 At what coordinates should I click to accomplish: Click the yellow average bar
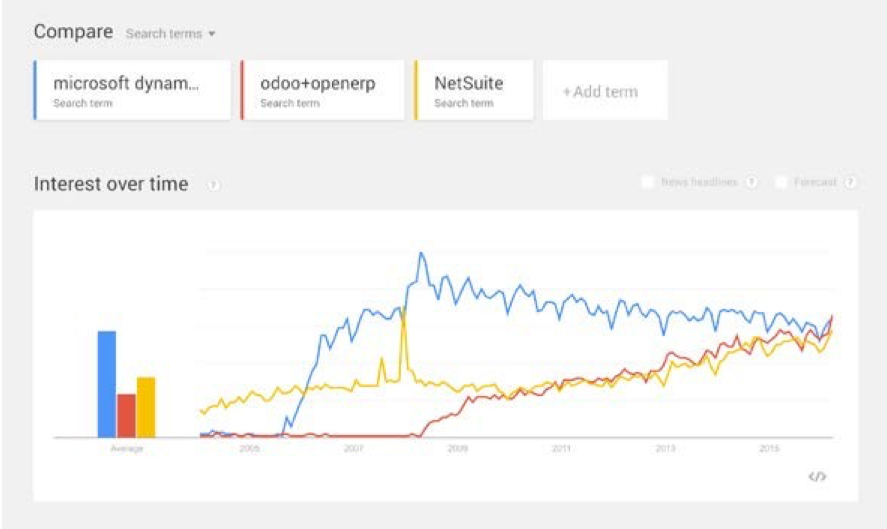point(146,407)
